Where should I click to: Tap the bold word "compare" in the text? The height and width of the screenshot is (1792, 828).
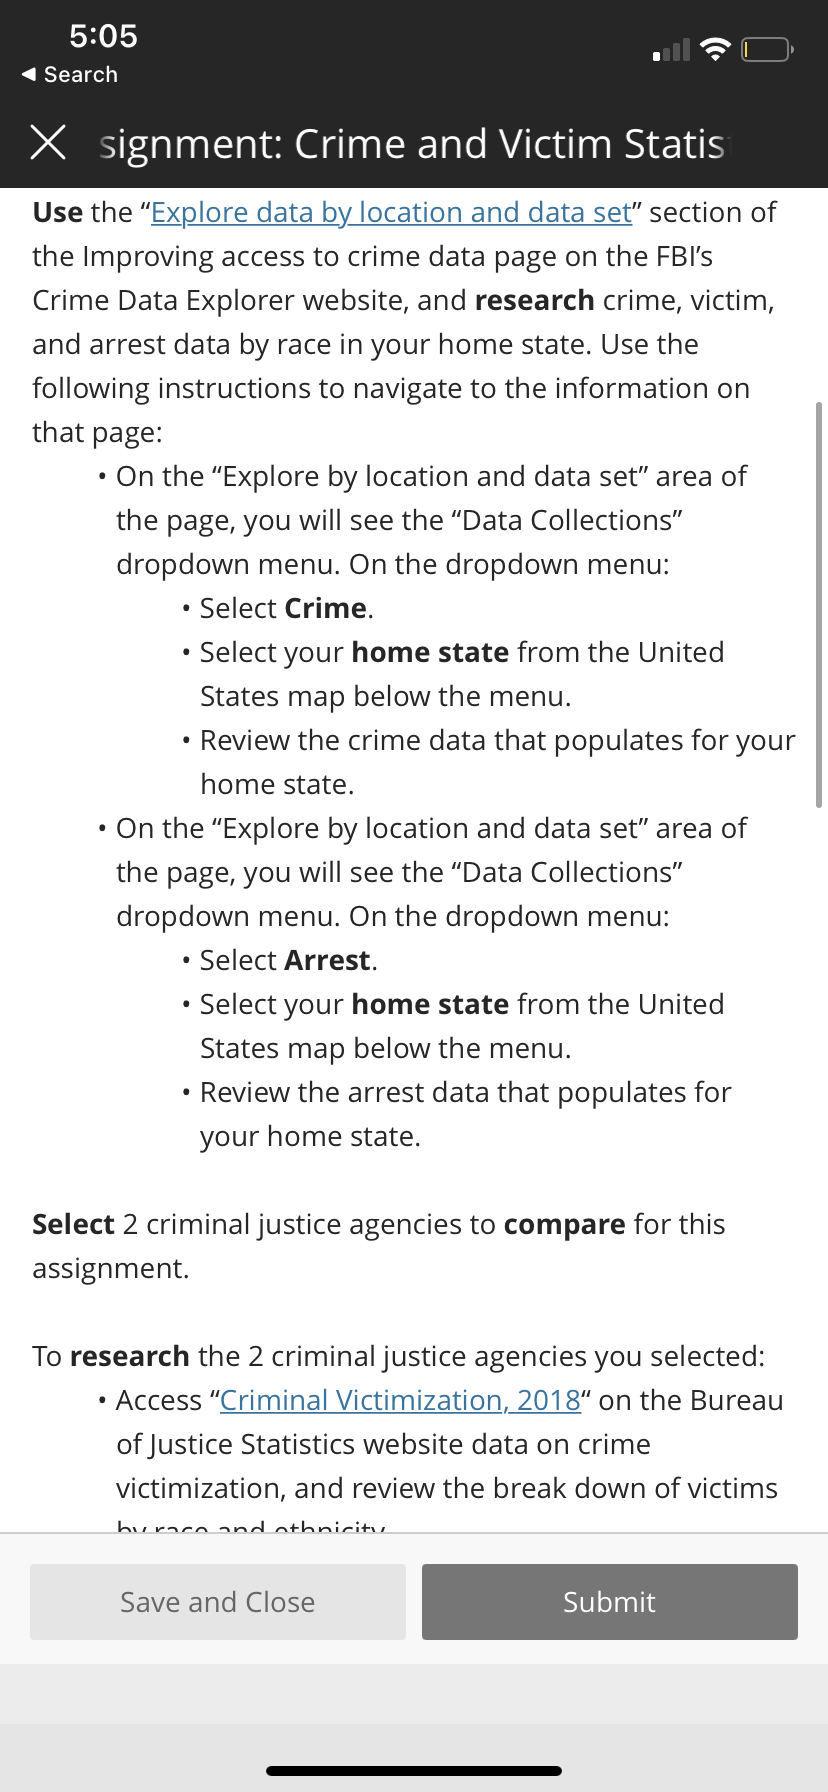pyautogui.click(x=564, y=1225)
